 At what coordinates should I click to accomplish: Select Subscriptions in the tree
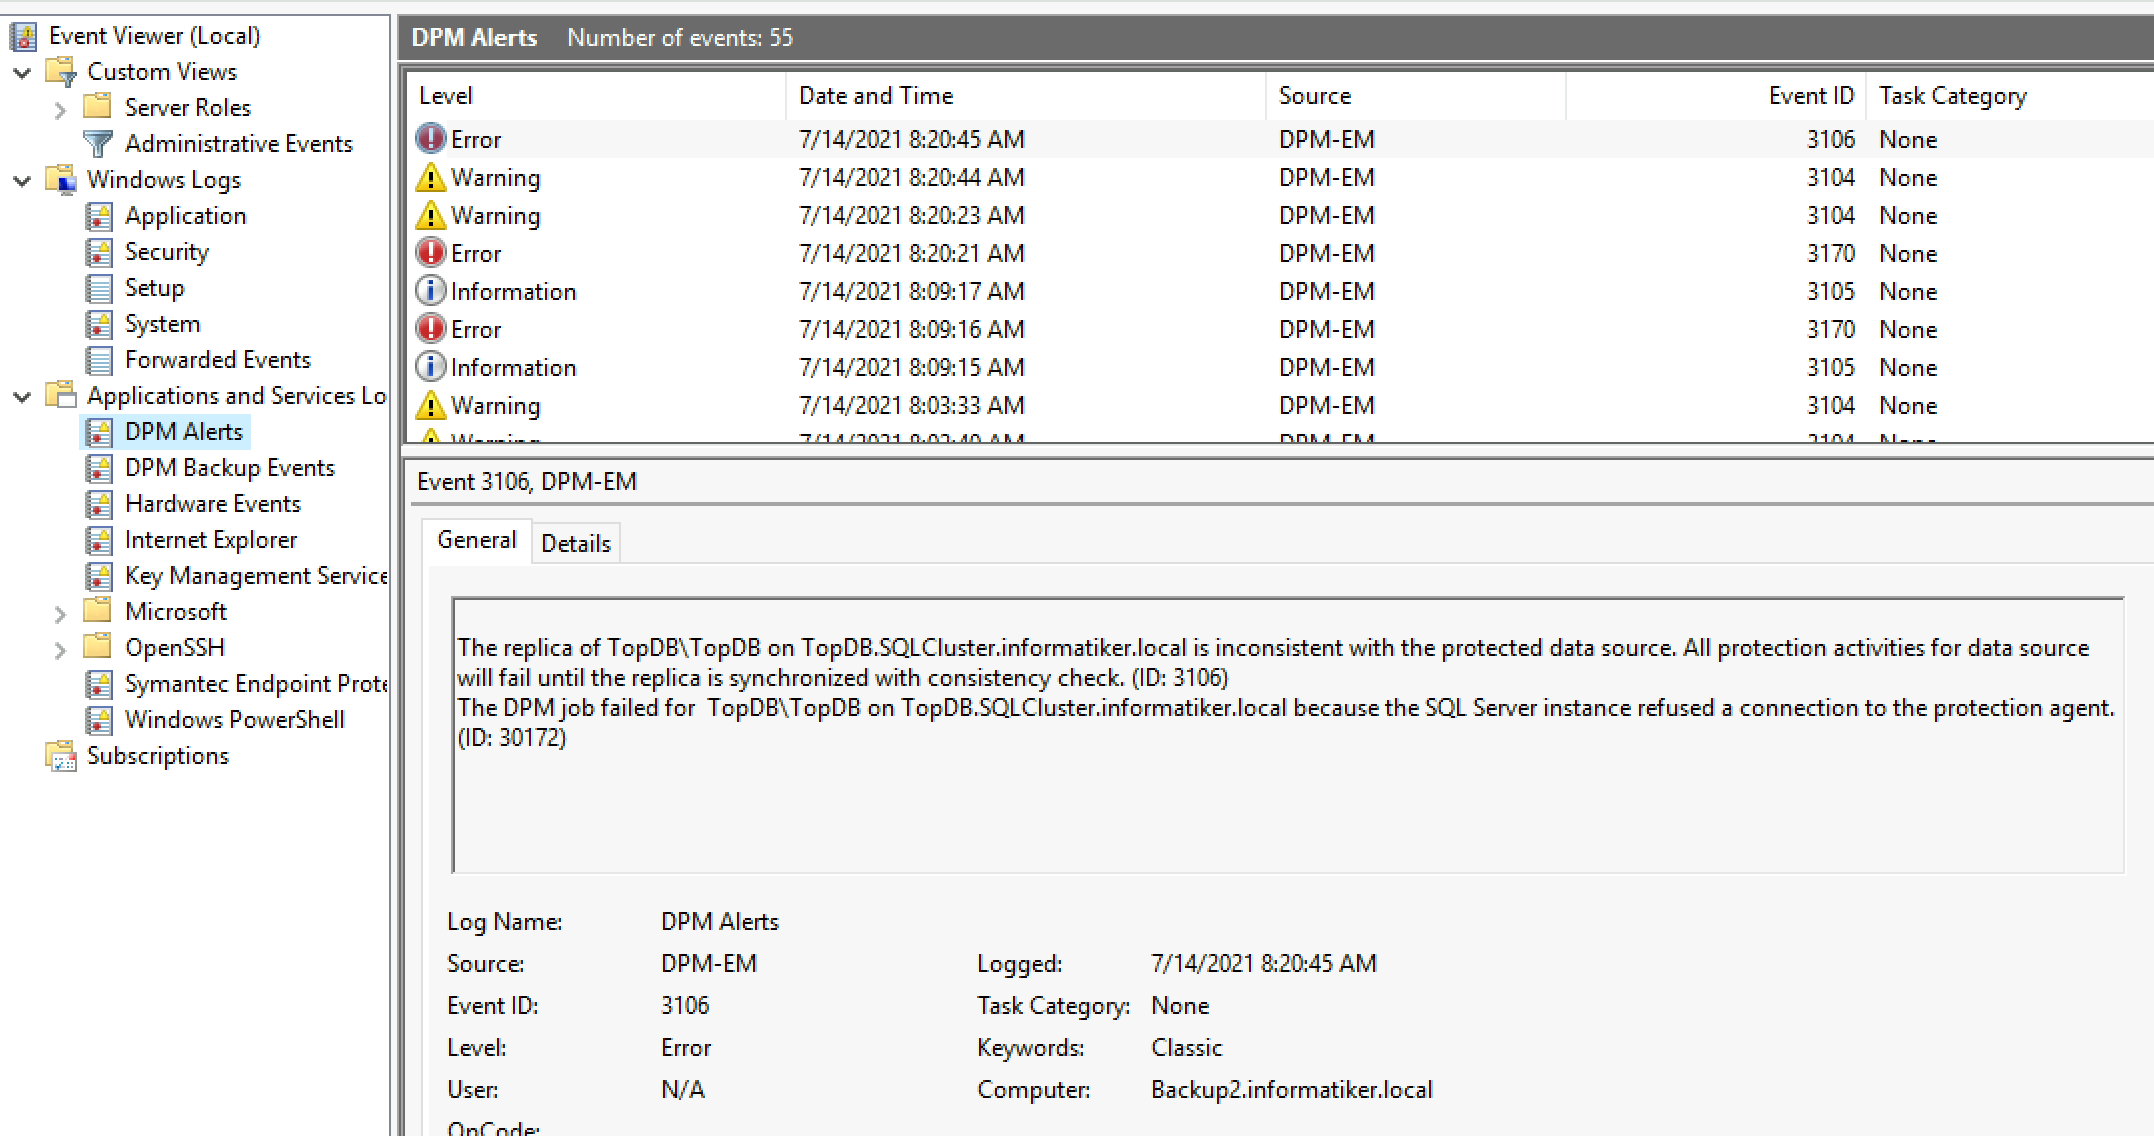pyautogui.click(x=158, y=756)
